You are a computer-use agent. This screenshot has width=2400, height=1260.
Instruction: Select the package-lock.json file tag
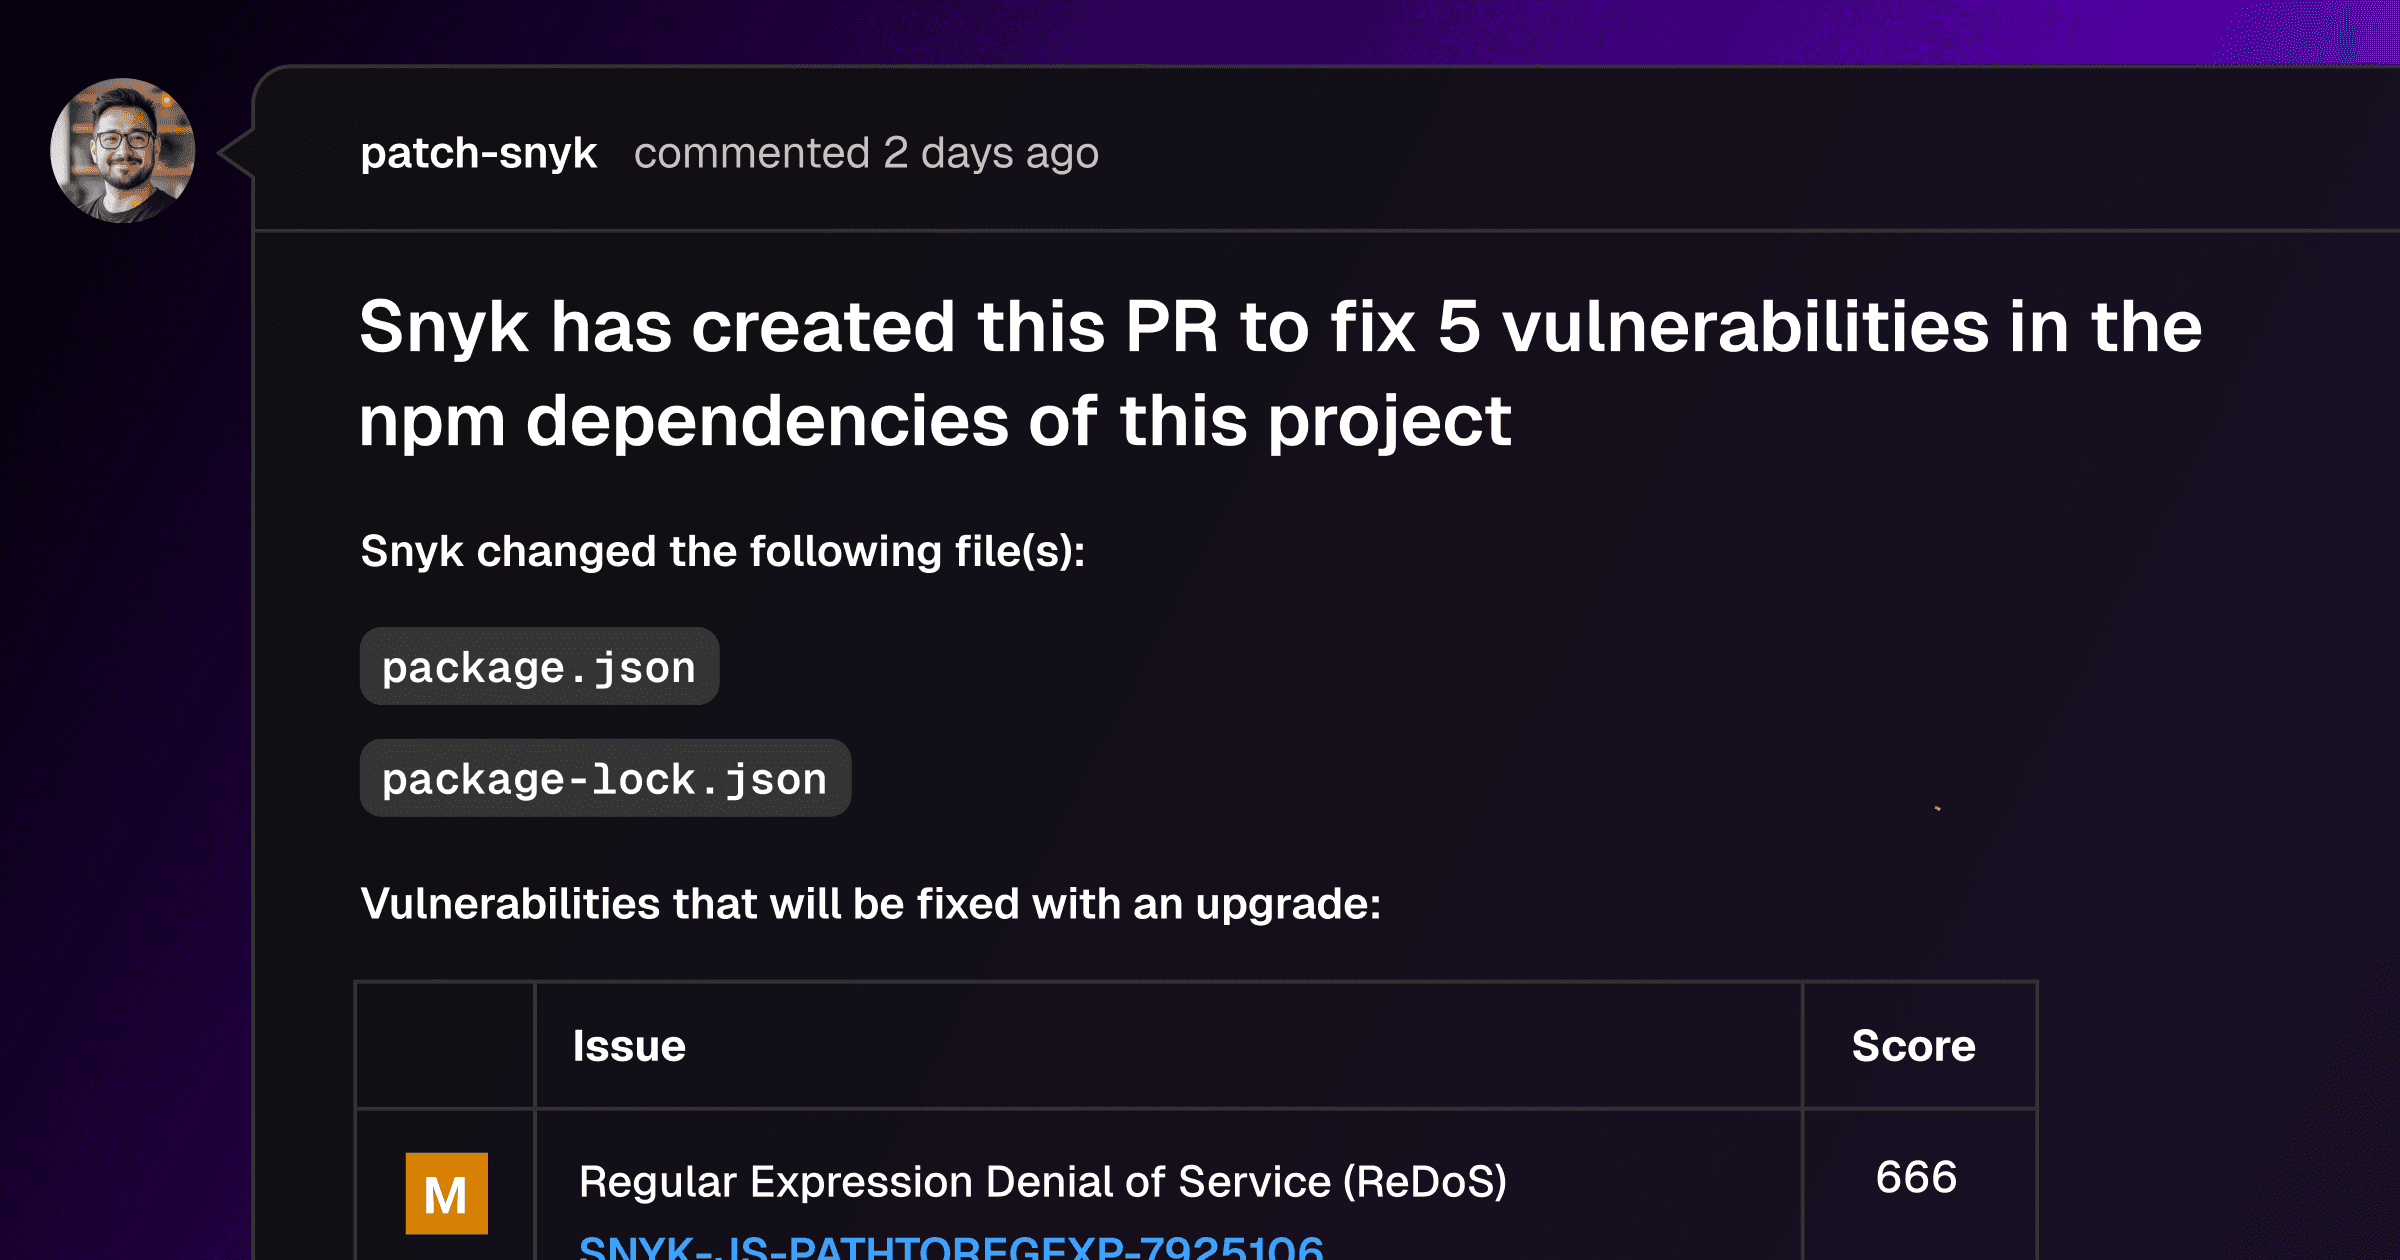pyautogui.click(x=605, y=778)
